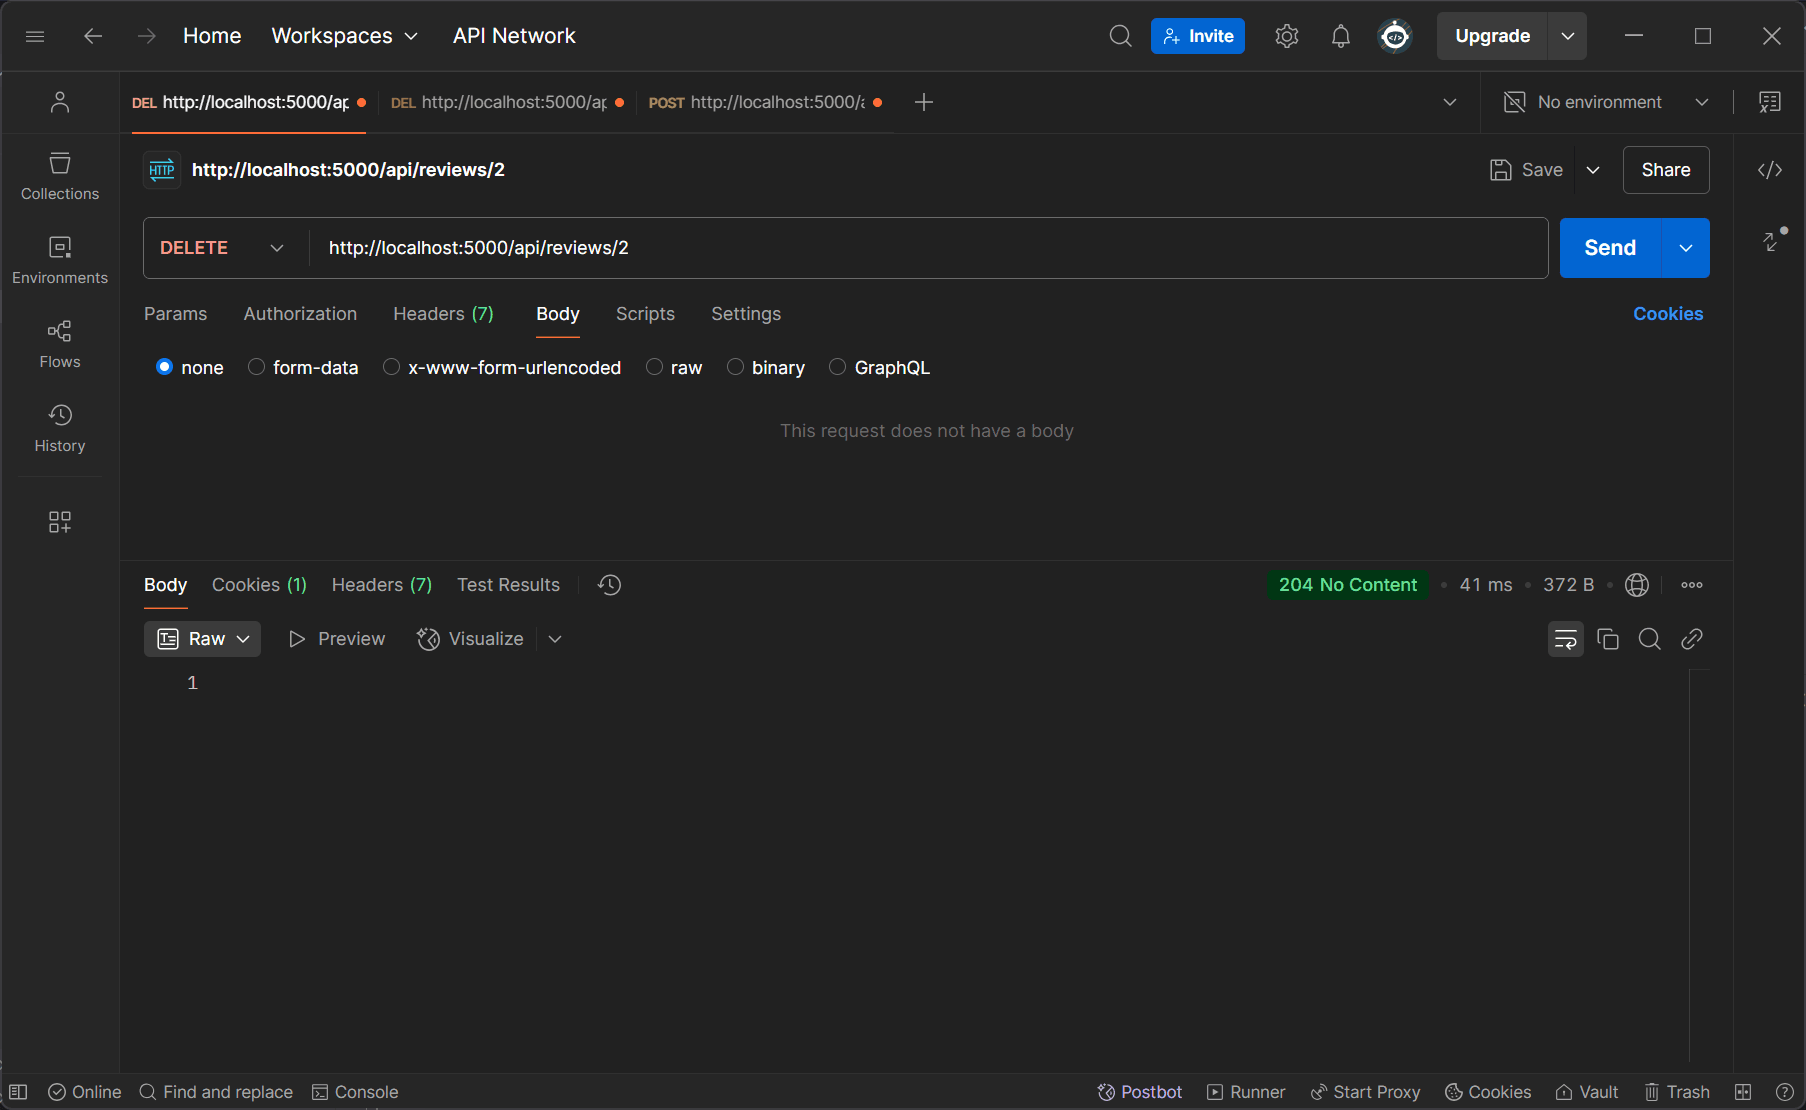Open the environment quick look icon
This screenshot has height=1110, width=1806.
1769,102
